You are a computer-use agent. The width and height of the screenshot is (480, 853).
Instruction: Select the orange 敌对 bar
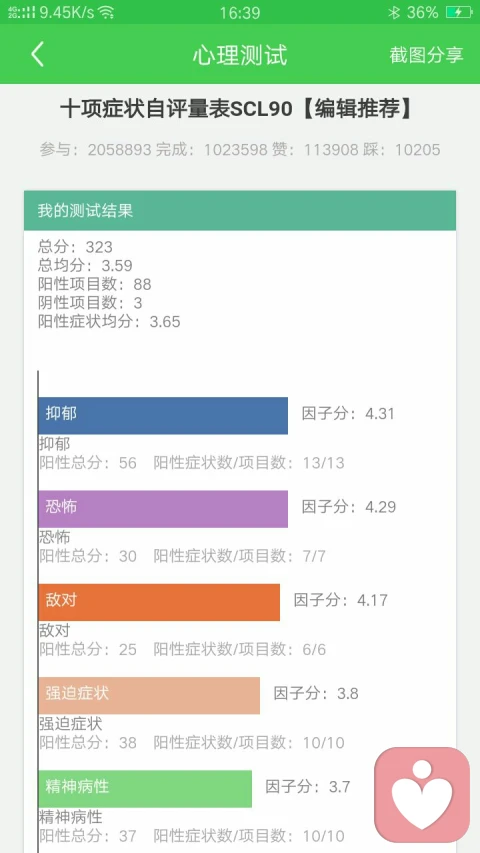tap(159, 602)
